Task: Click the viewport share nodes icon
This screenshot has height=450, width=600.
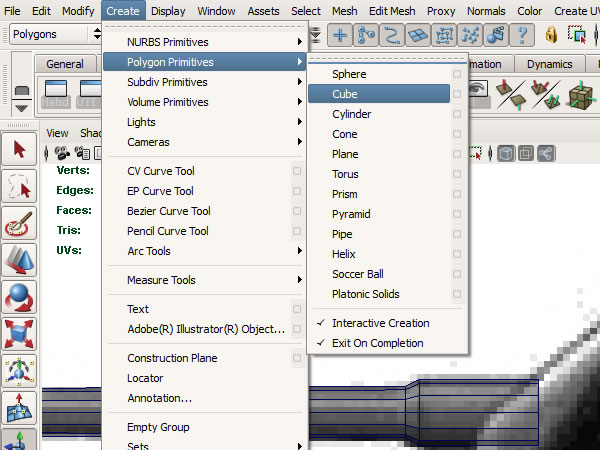Action: pos(546,154)
